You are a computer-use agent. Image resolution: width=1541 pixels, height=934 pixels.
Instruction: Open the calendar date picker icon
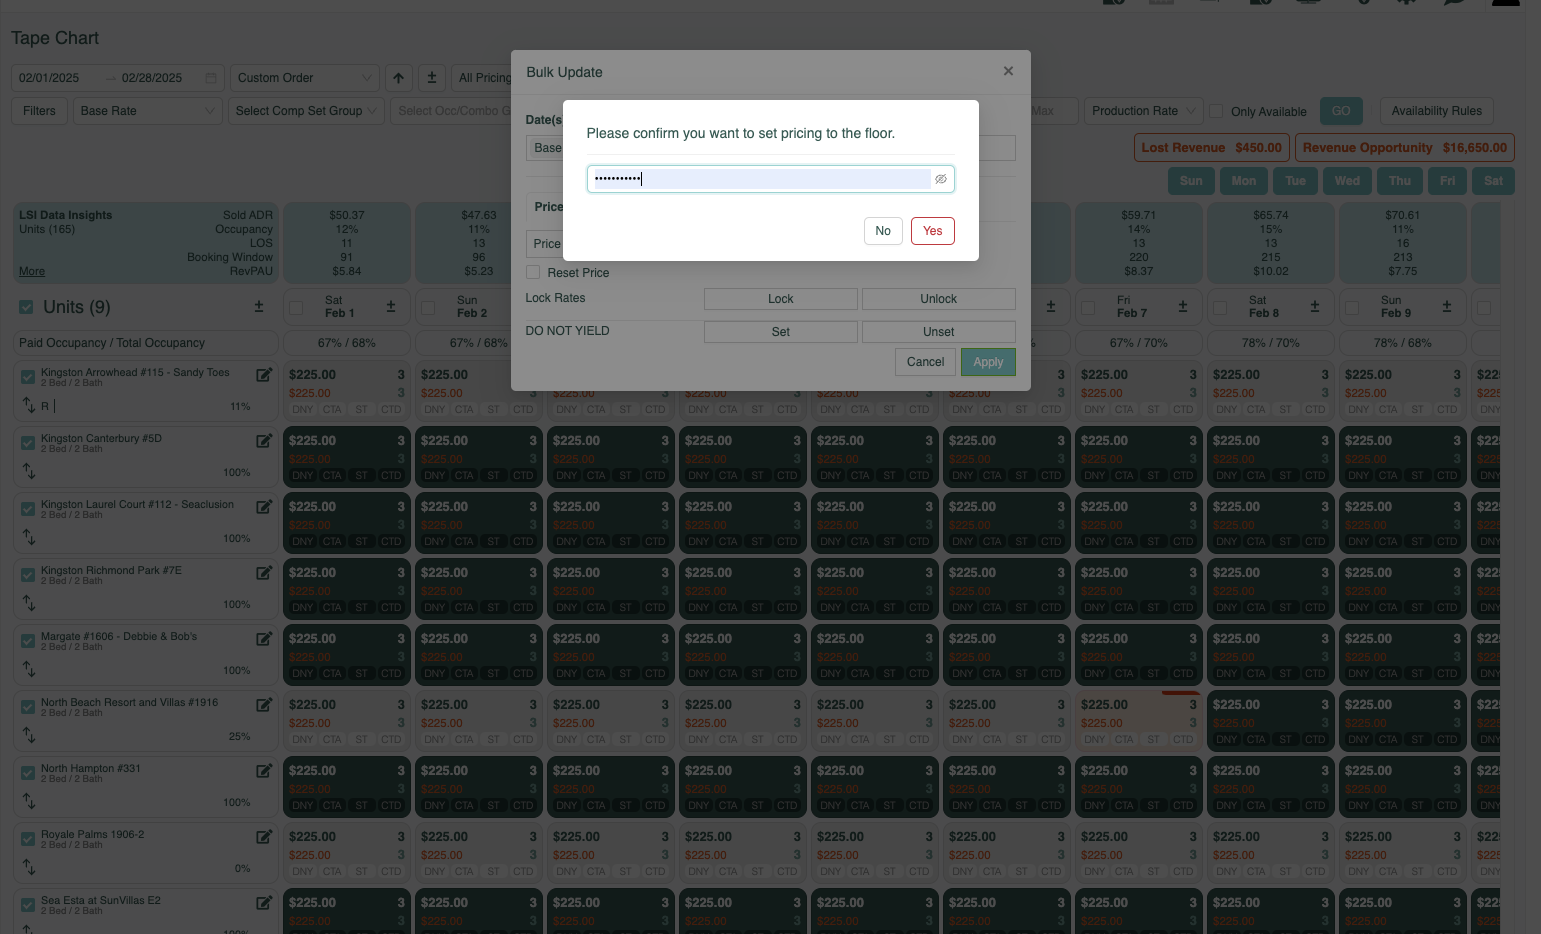[x=211, y=78]
